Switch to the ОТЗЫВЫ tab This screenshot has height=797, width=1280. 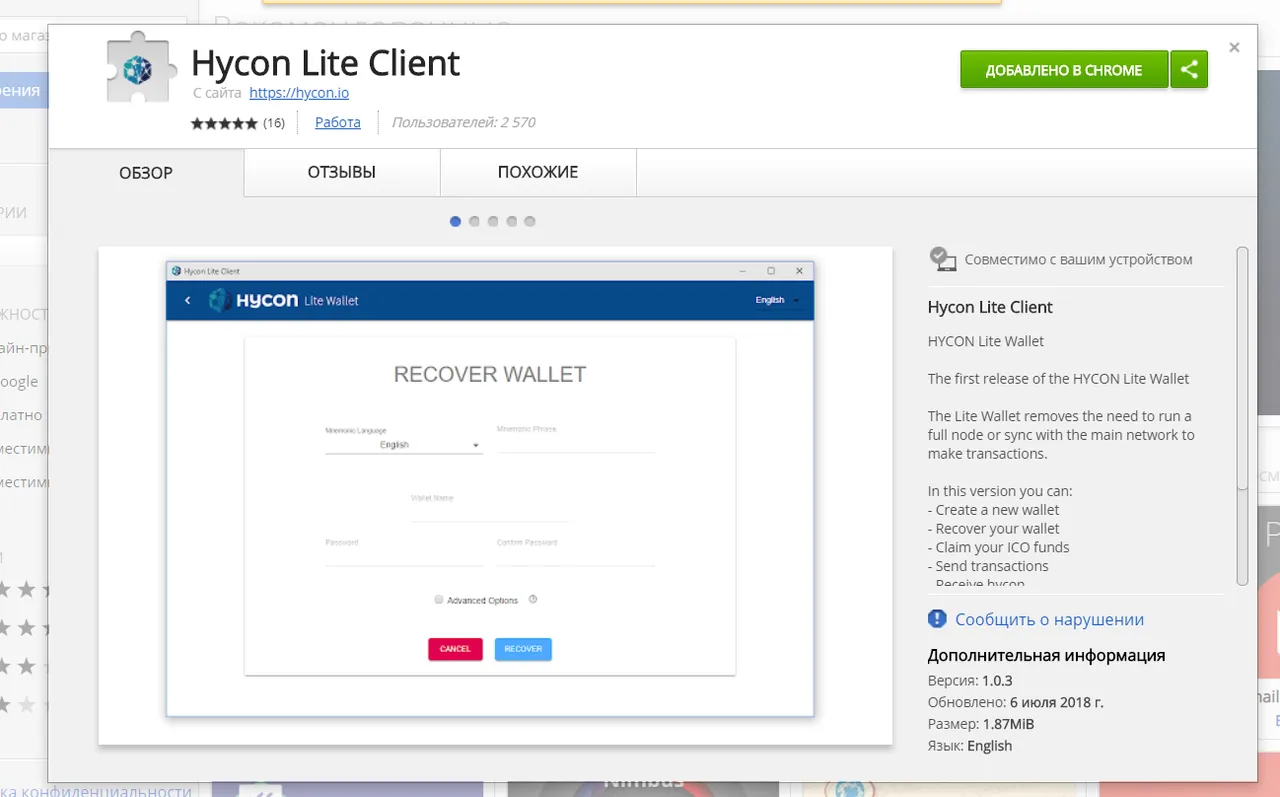[x=342, y=172]
